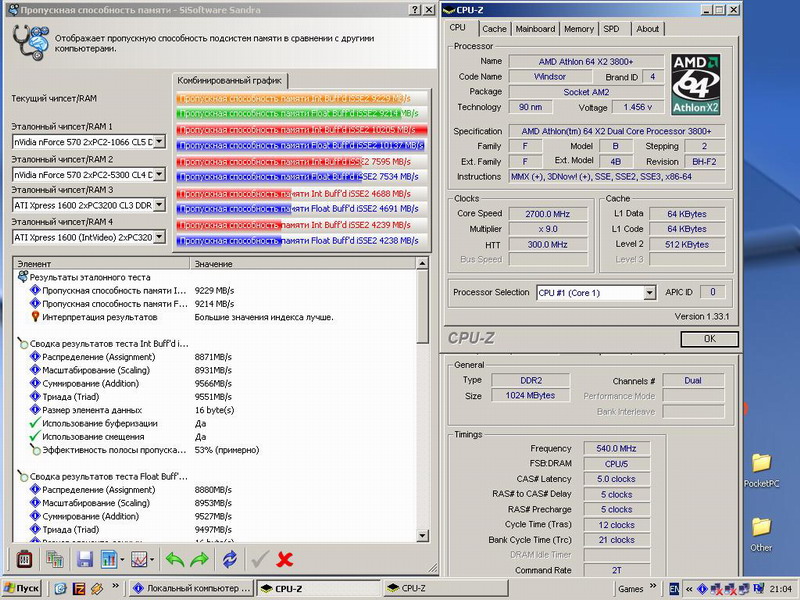Open the Sandra module options icon

[x=24, y=560]
